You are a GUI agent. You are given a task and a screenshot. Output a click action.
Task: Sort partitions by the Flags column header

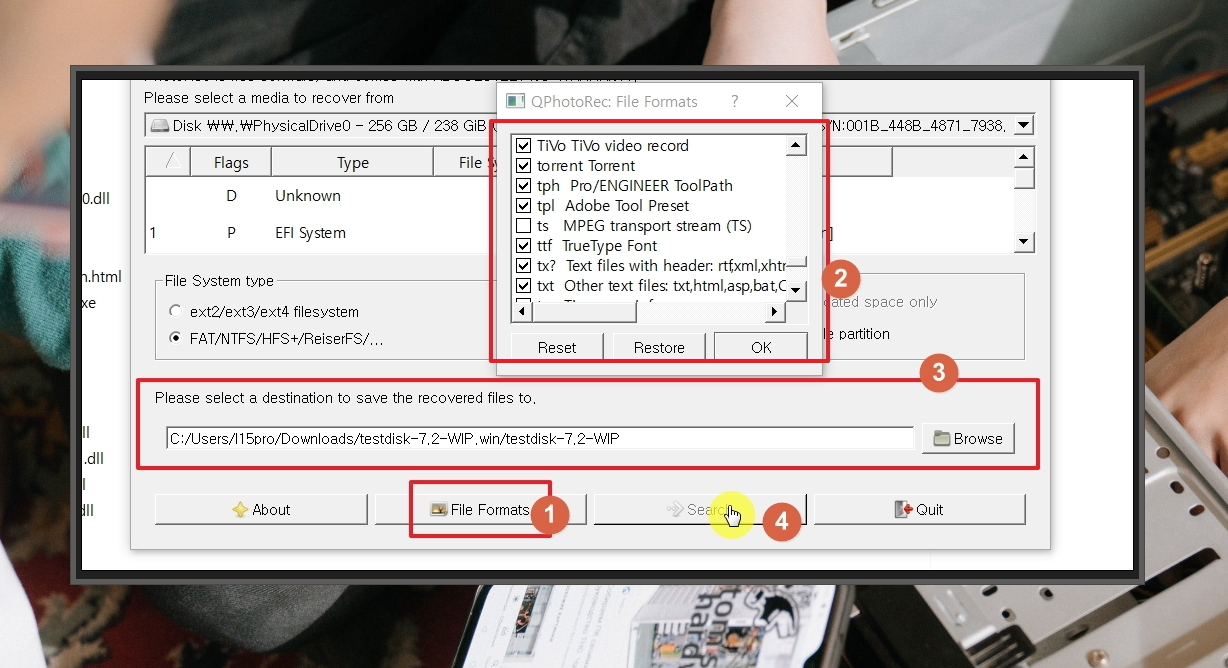(x=231, y=162)
